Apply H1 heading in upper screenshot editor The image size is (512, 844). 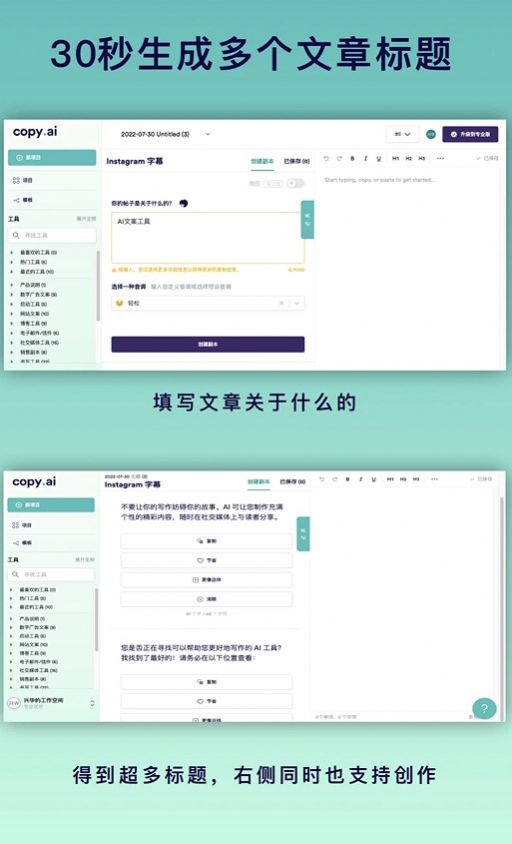click(396, 158)
